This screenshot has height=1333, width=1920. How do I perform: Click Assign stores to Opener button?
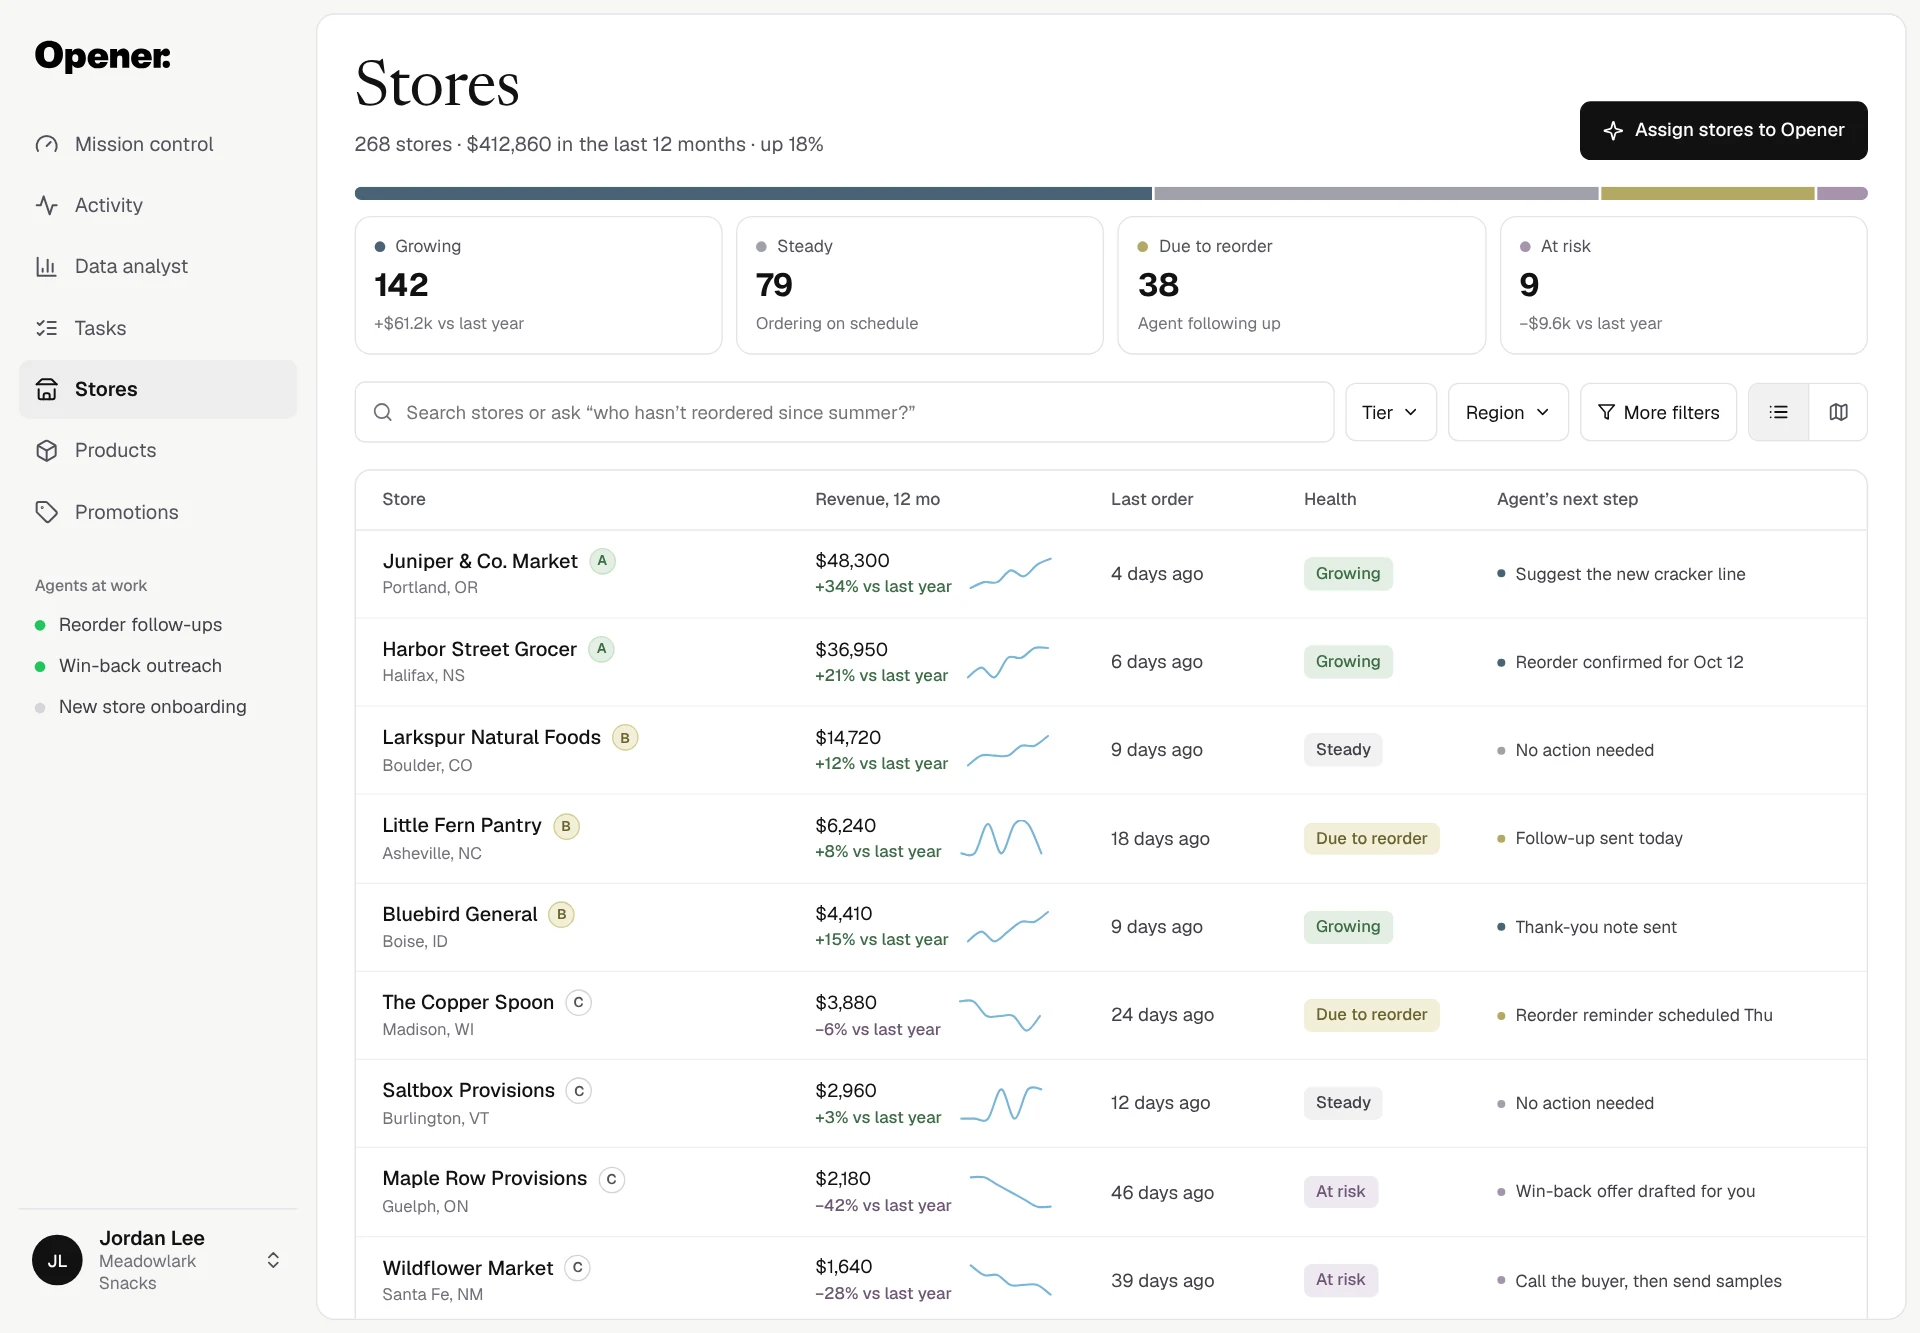click(x=1723, y=130)
